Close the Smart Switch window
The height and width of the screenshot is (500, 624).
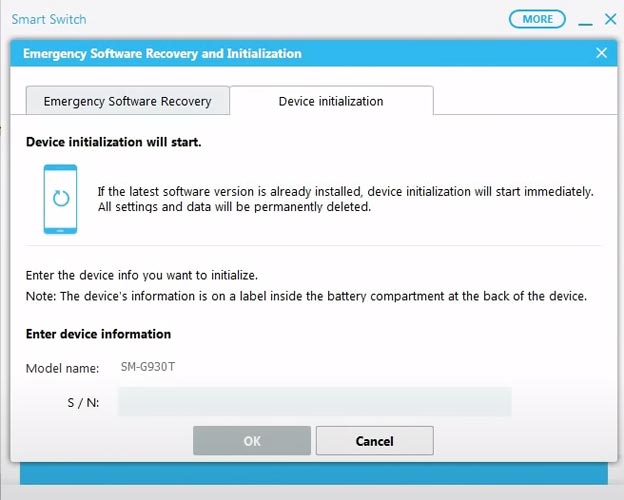pos(610,19)
